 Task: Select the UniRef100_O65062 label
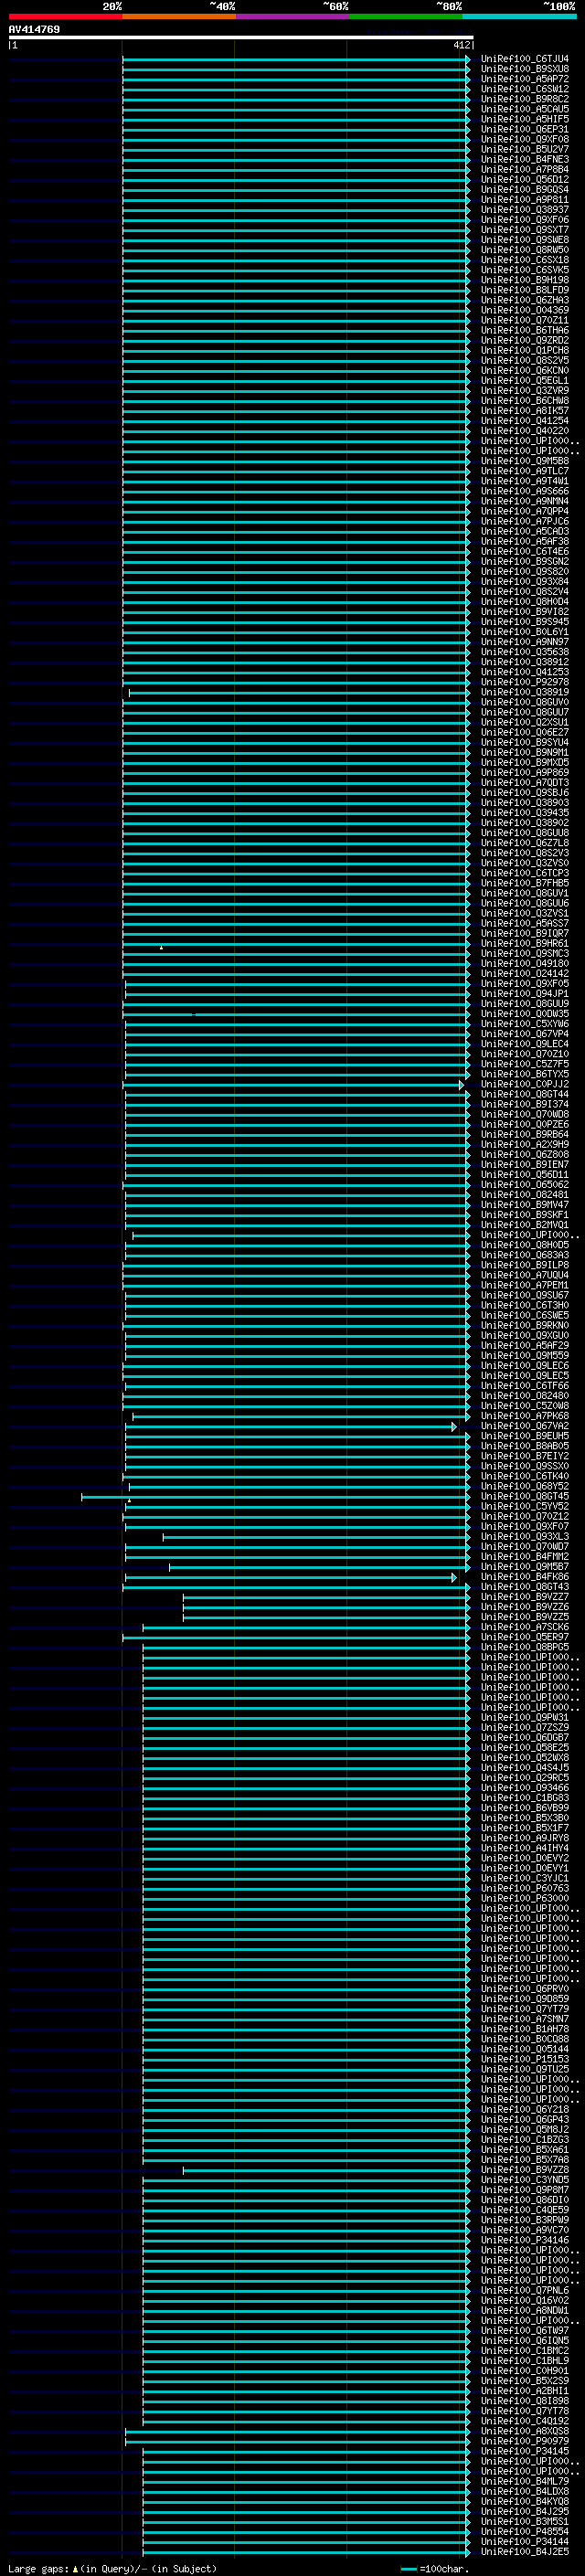click(524, 1185)
